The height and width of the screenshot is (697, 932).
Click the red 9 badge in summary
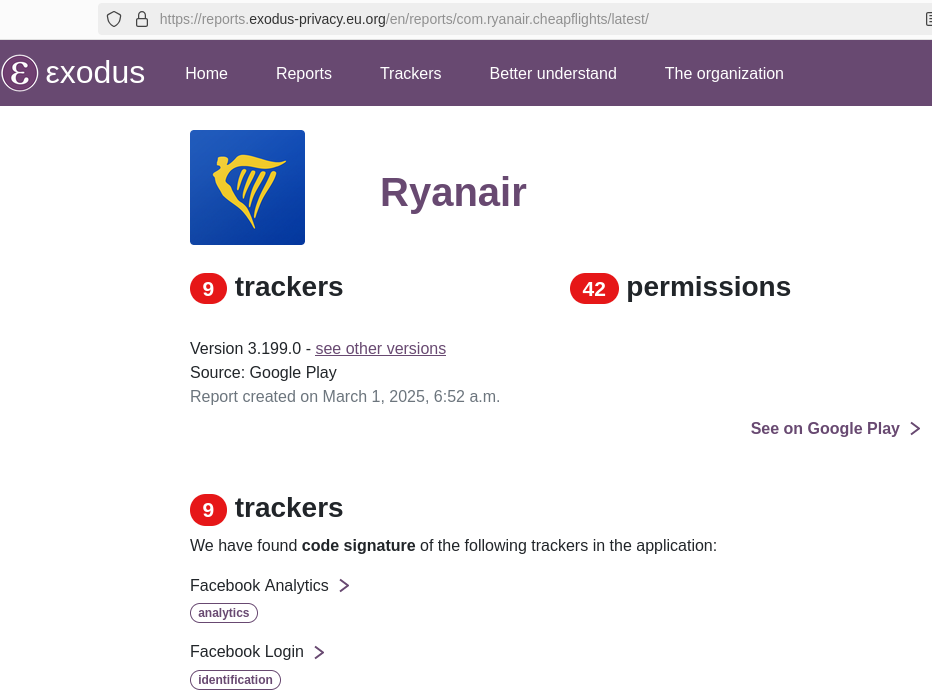click(x=208, y=289)
